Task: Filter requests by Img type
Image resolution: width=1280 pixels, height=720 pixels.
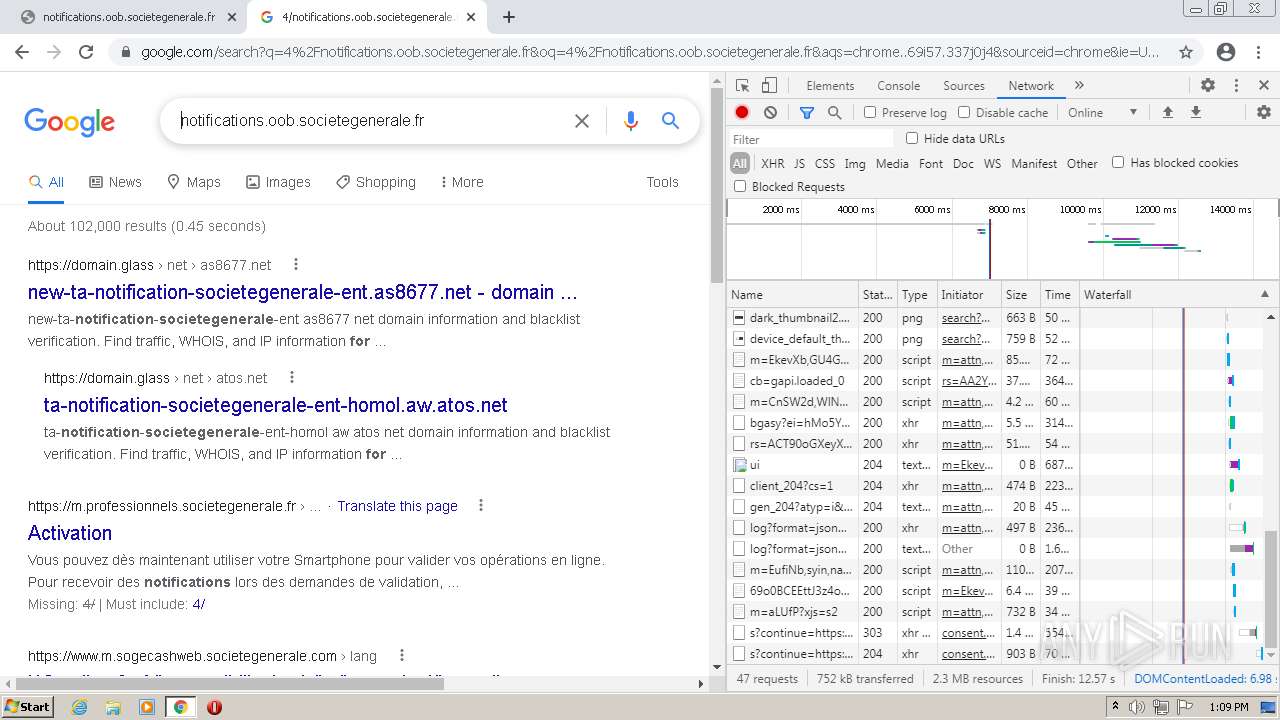Action: pyautogui.click(x=854, y=164)
